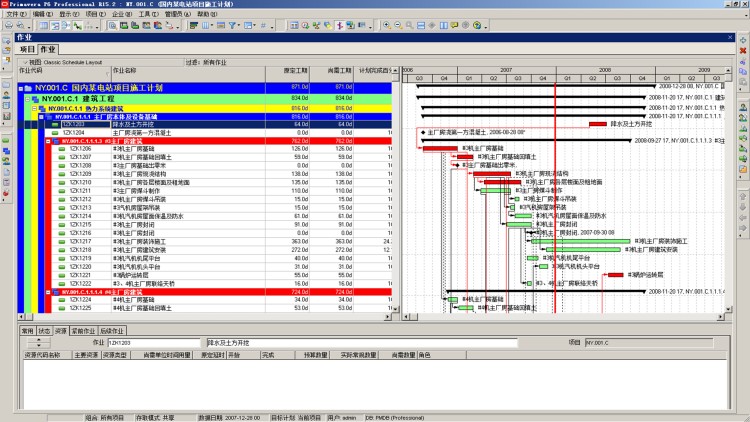Image resolution: width=750 pixels, height=422 pixels.
Task: Click the Add icon in right command bar
Action: tap(743, 40)
